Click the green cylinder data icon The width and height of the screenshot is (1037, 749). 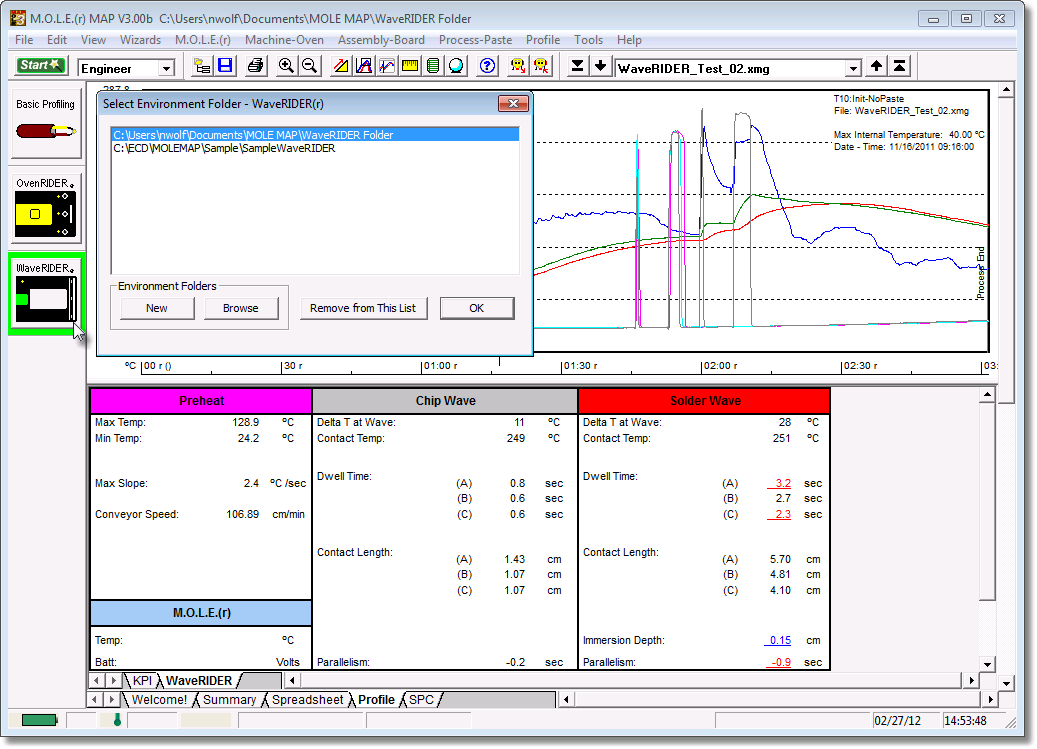click(x=433, y=66)
